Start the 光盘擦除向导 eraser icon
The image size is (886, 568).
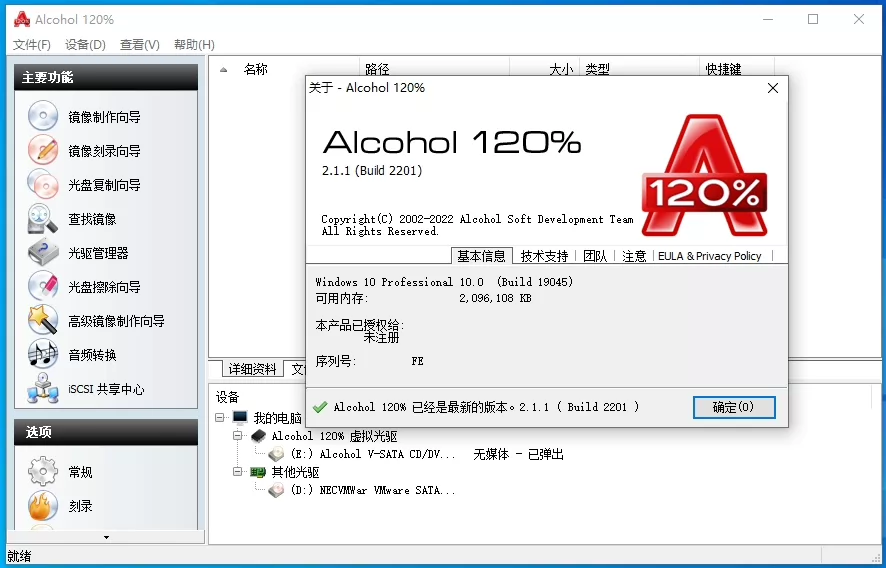[42, 286]
